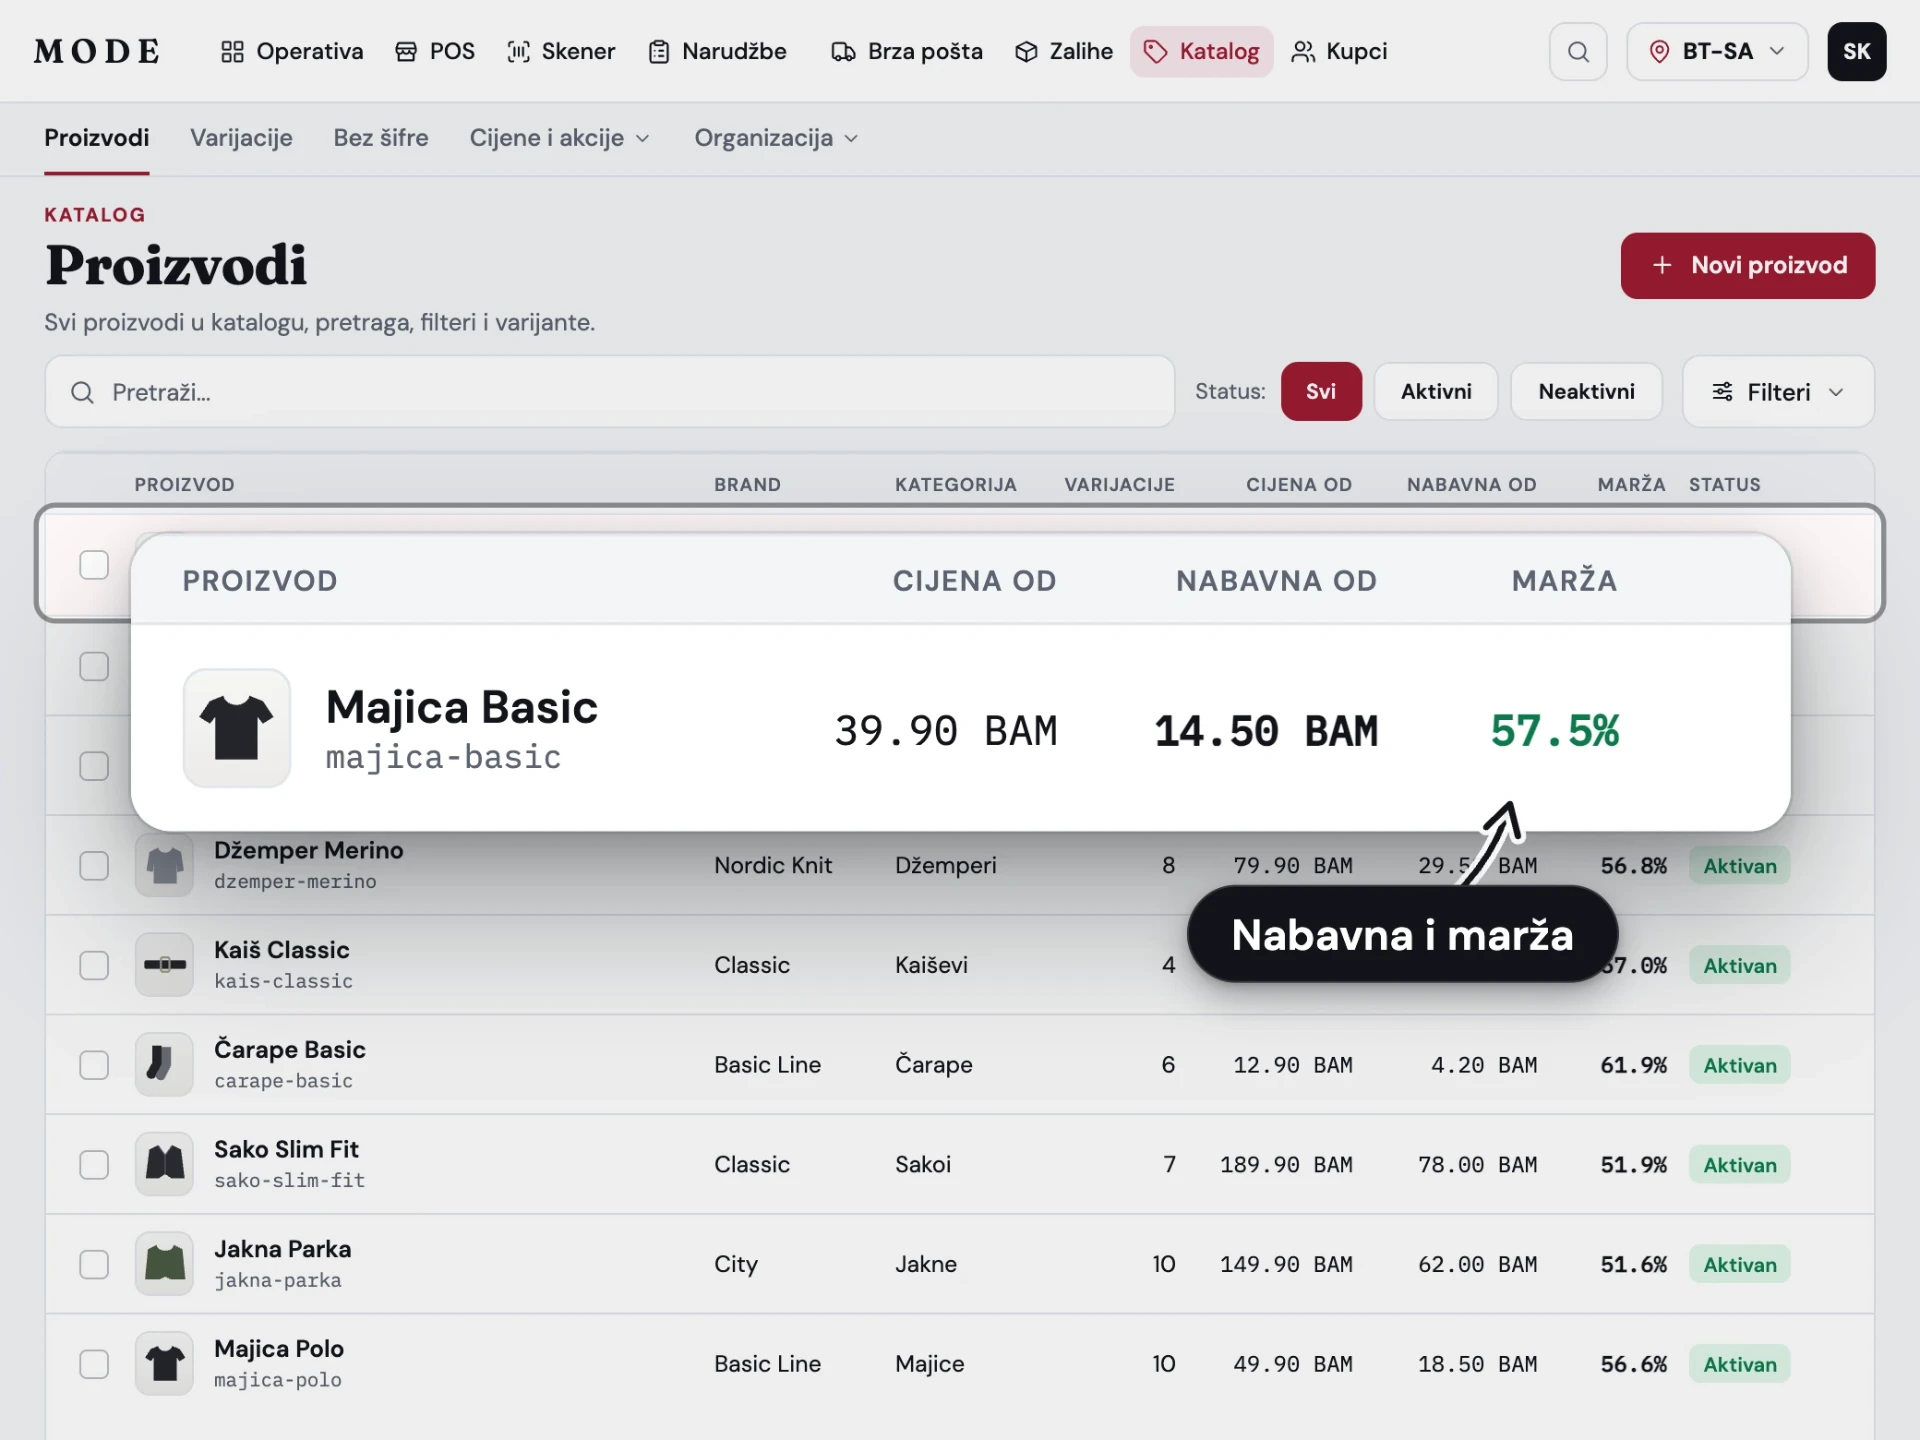Tick the checkbox for Kaiš Classic

(x=94, y=965)
